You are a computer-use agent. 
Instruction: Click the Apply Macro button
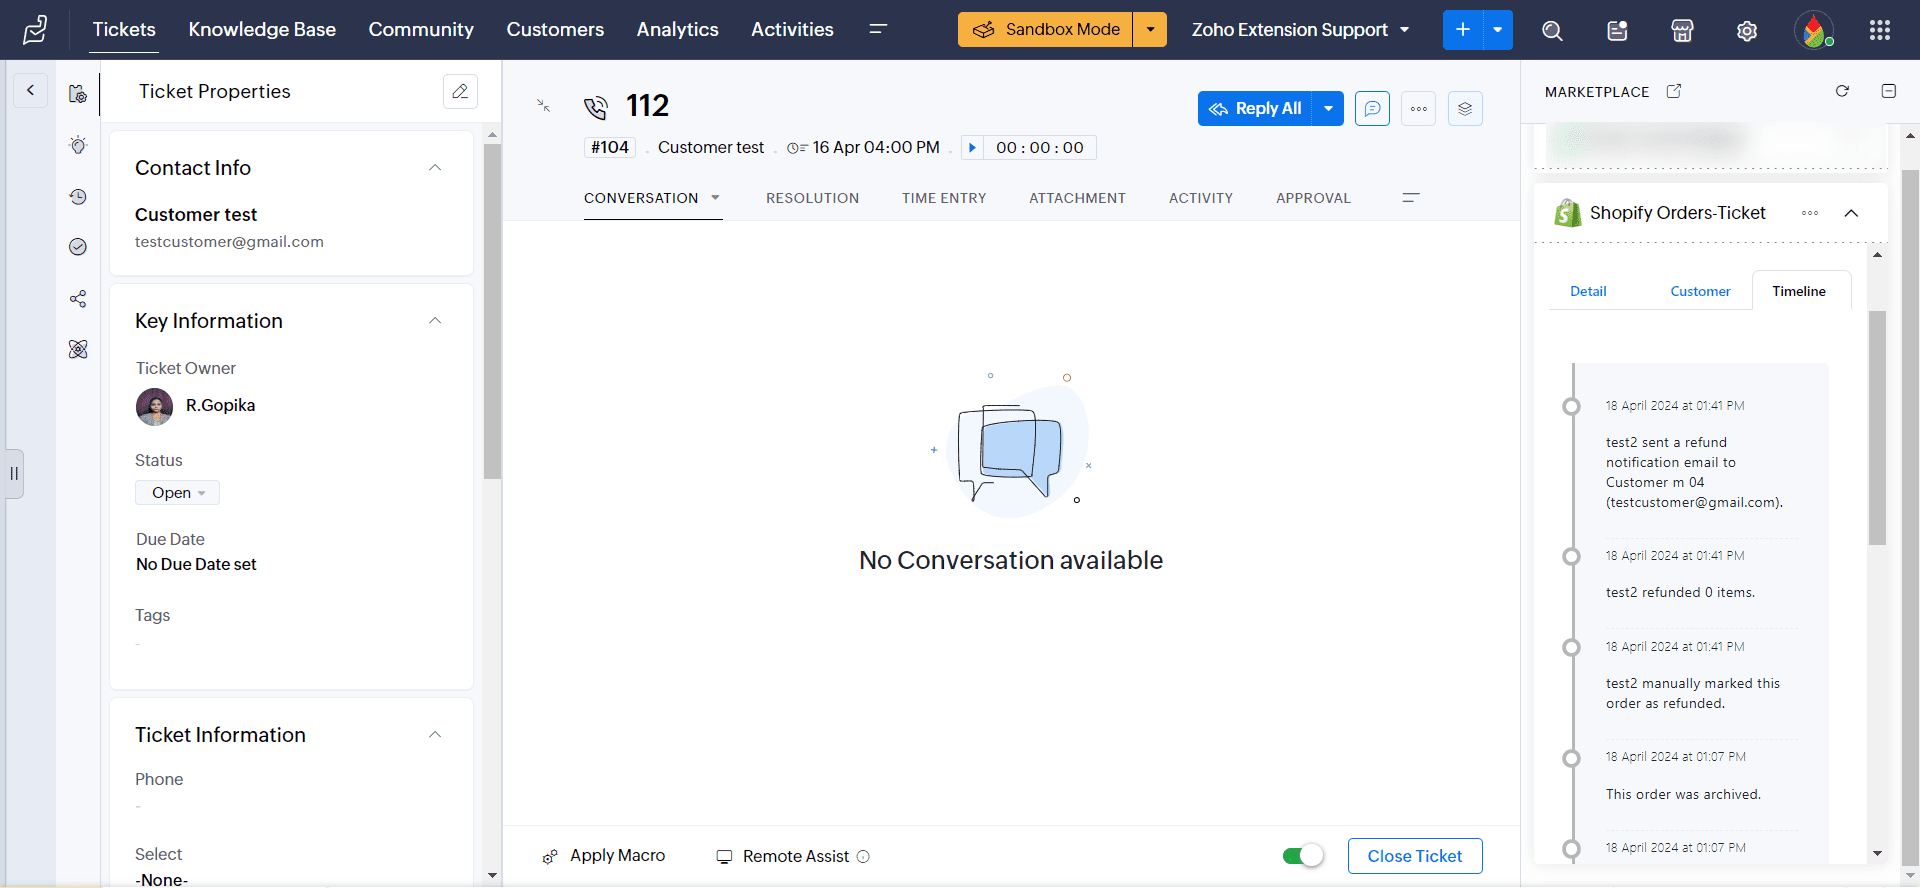[x=605, y=856]
